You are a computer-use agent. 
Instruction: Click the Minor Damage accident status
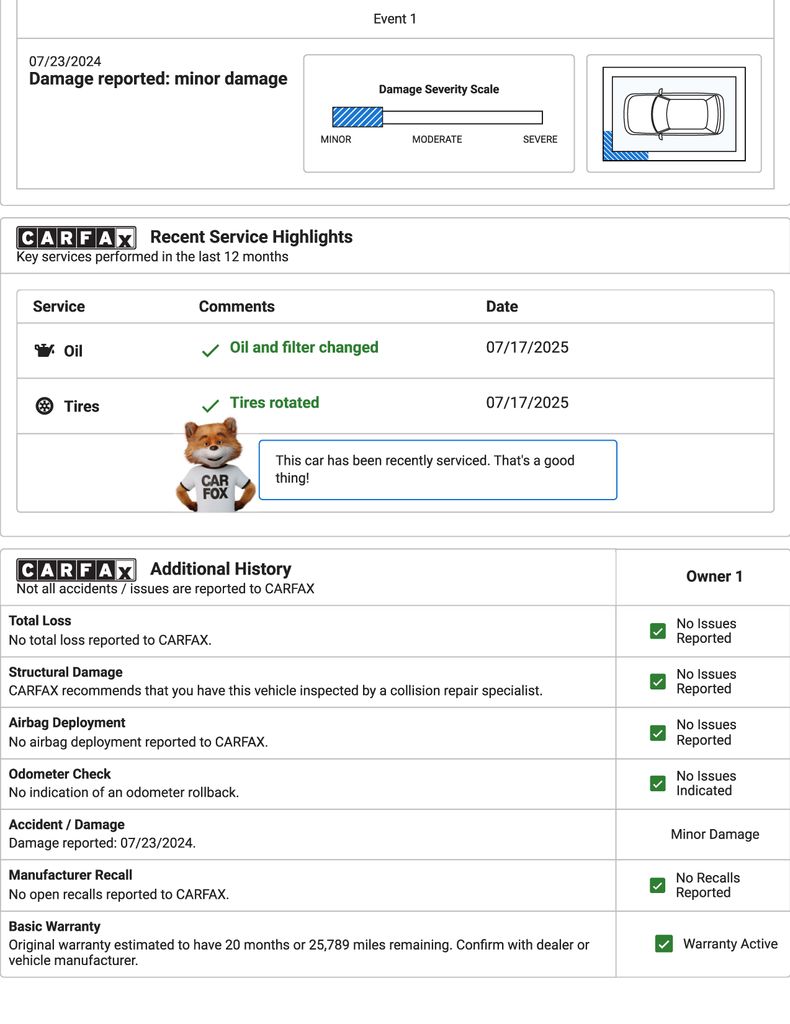[714, 834]
